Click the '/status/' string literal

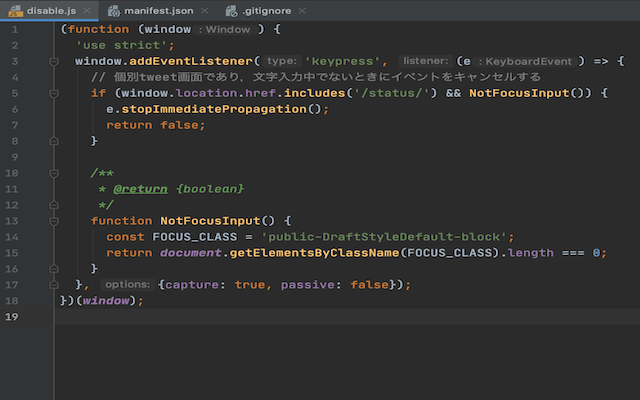[391, 93]
